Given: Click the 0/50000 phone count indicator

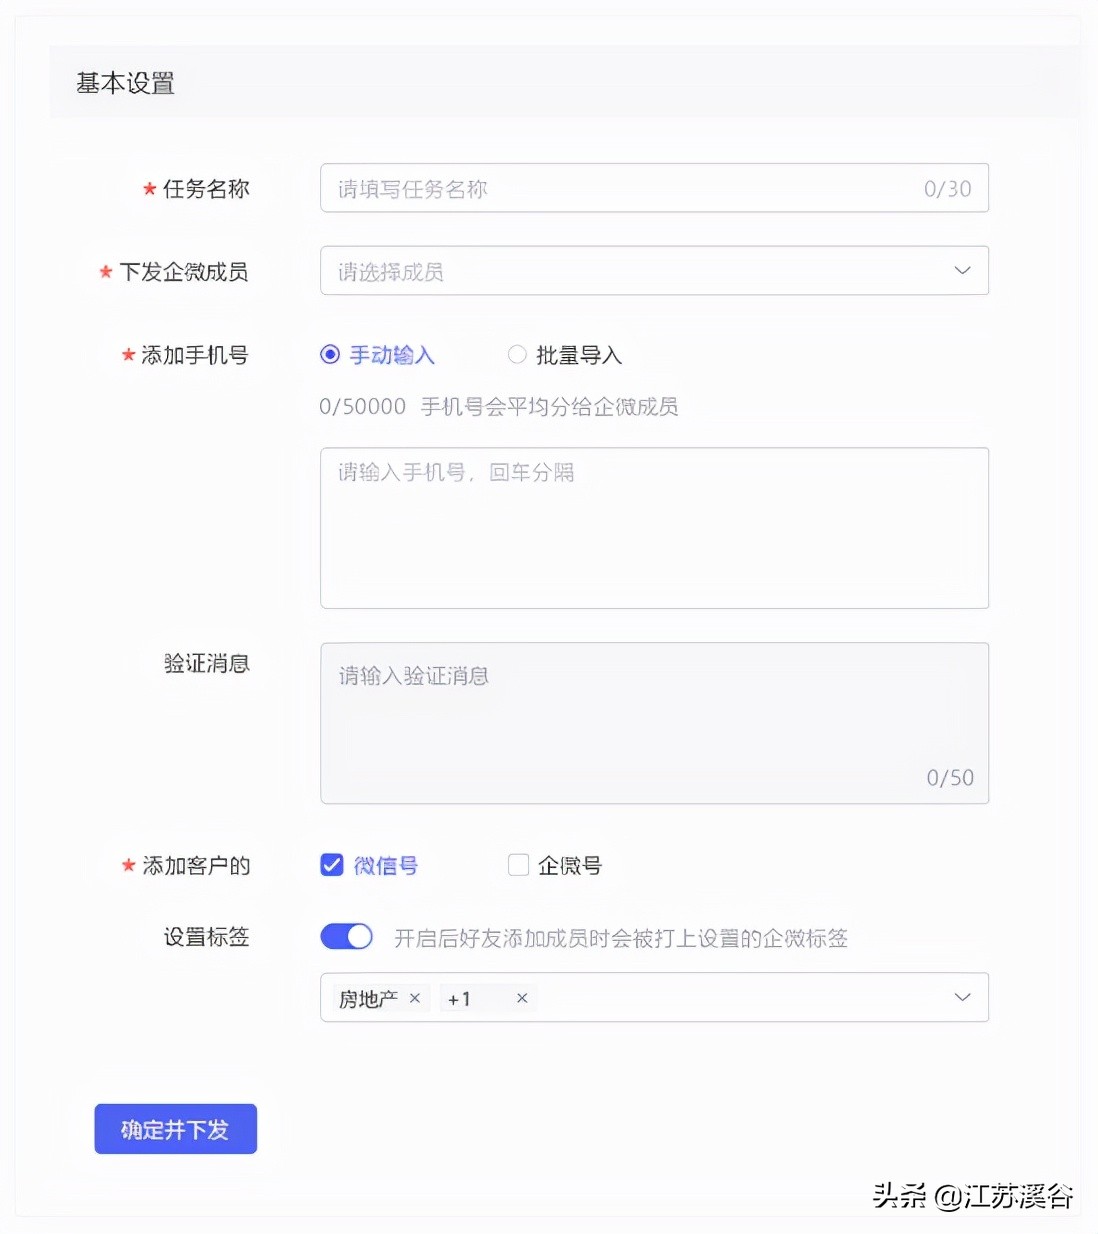Looking at the screenshot, I should click(362, 406).
